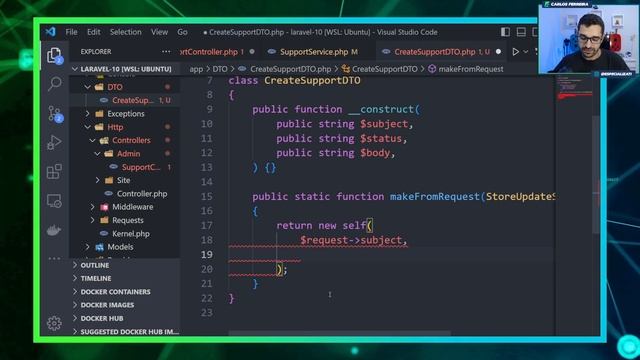Toggle the primary side bar layout icon
The height and width of the screenshot is (360, 640).
coord(505,32)
